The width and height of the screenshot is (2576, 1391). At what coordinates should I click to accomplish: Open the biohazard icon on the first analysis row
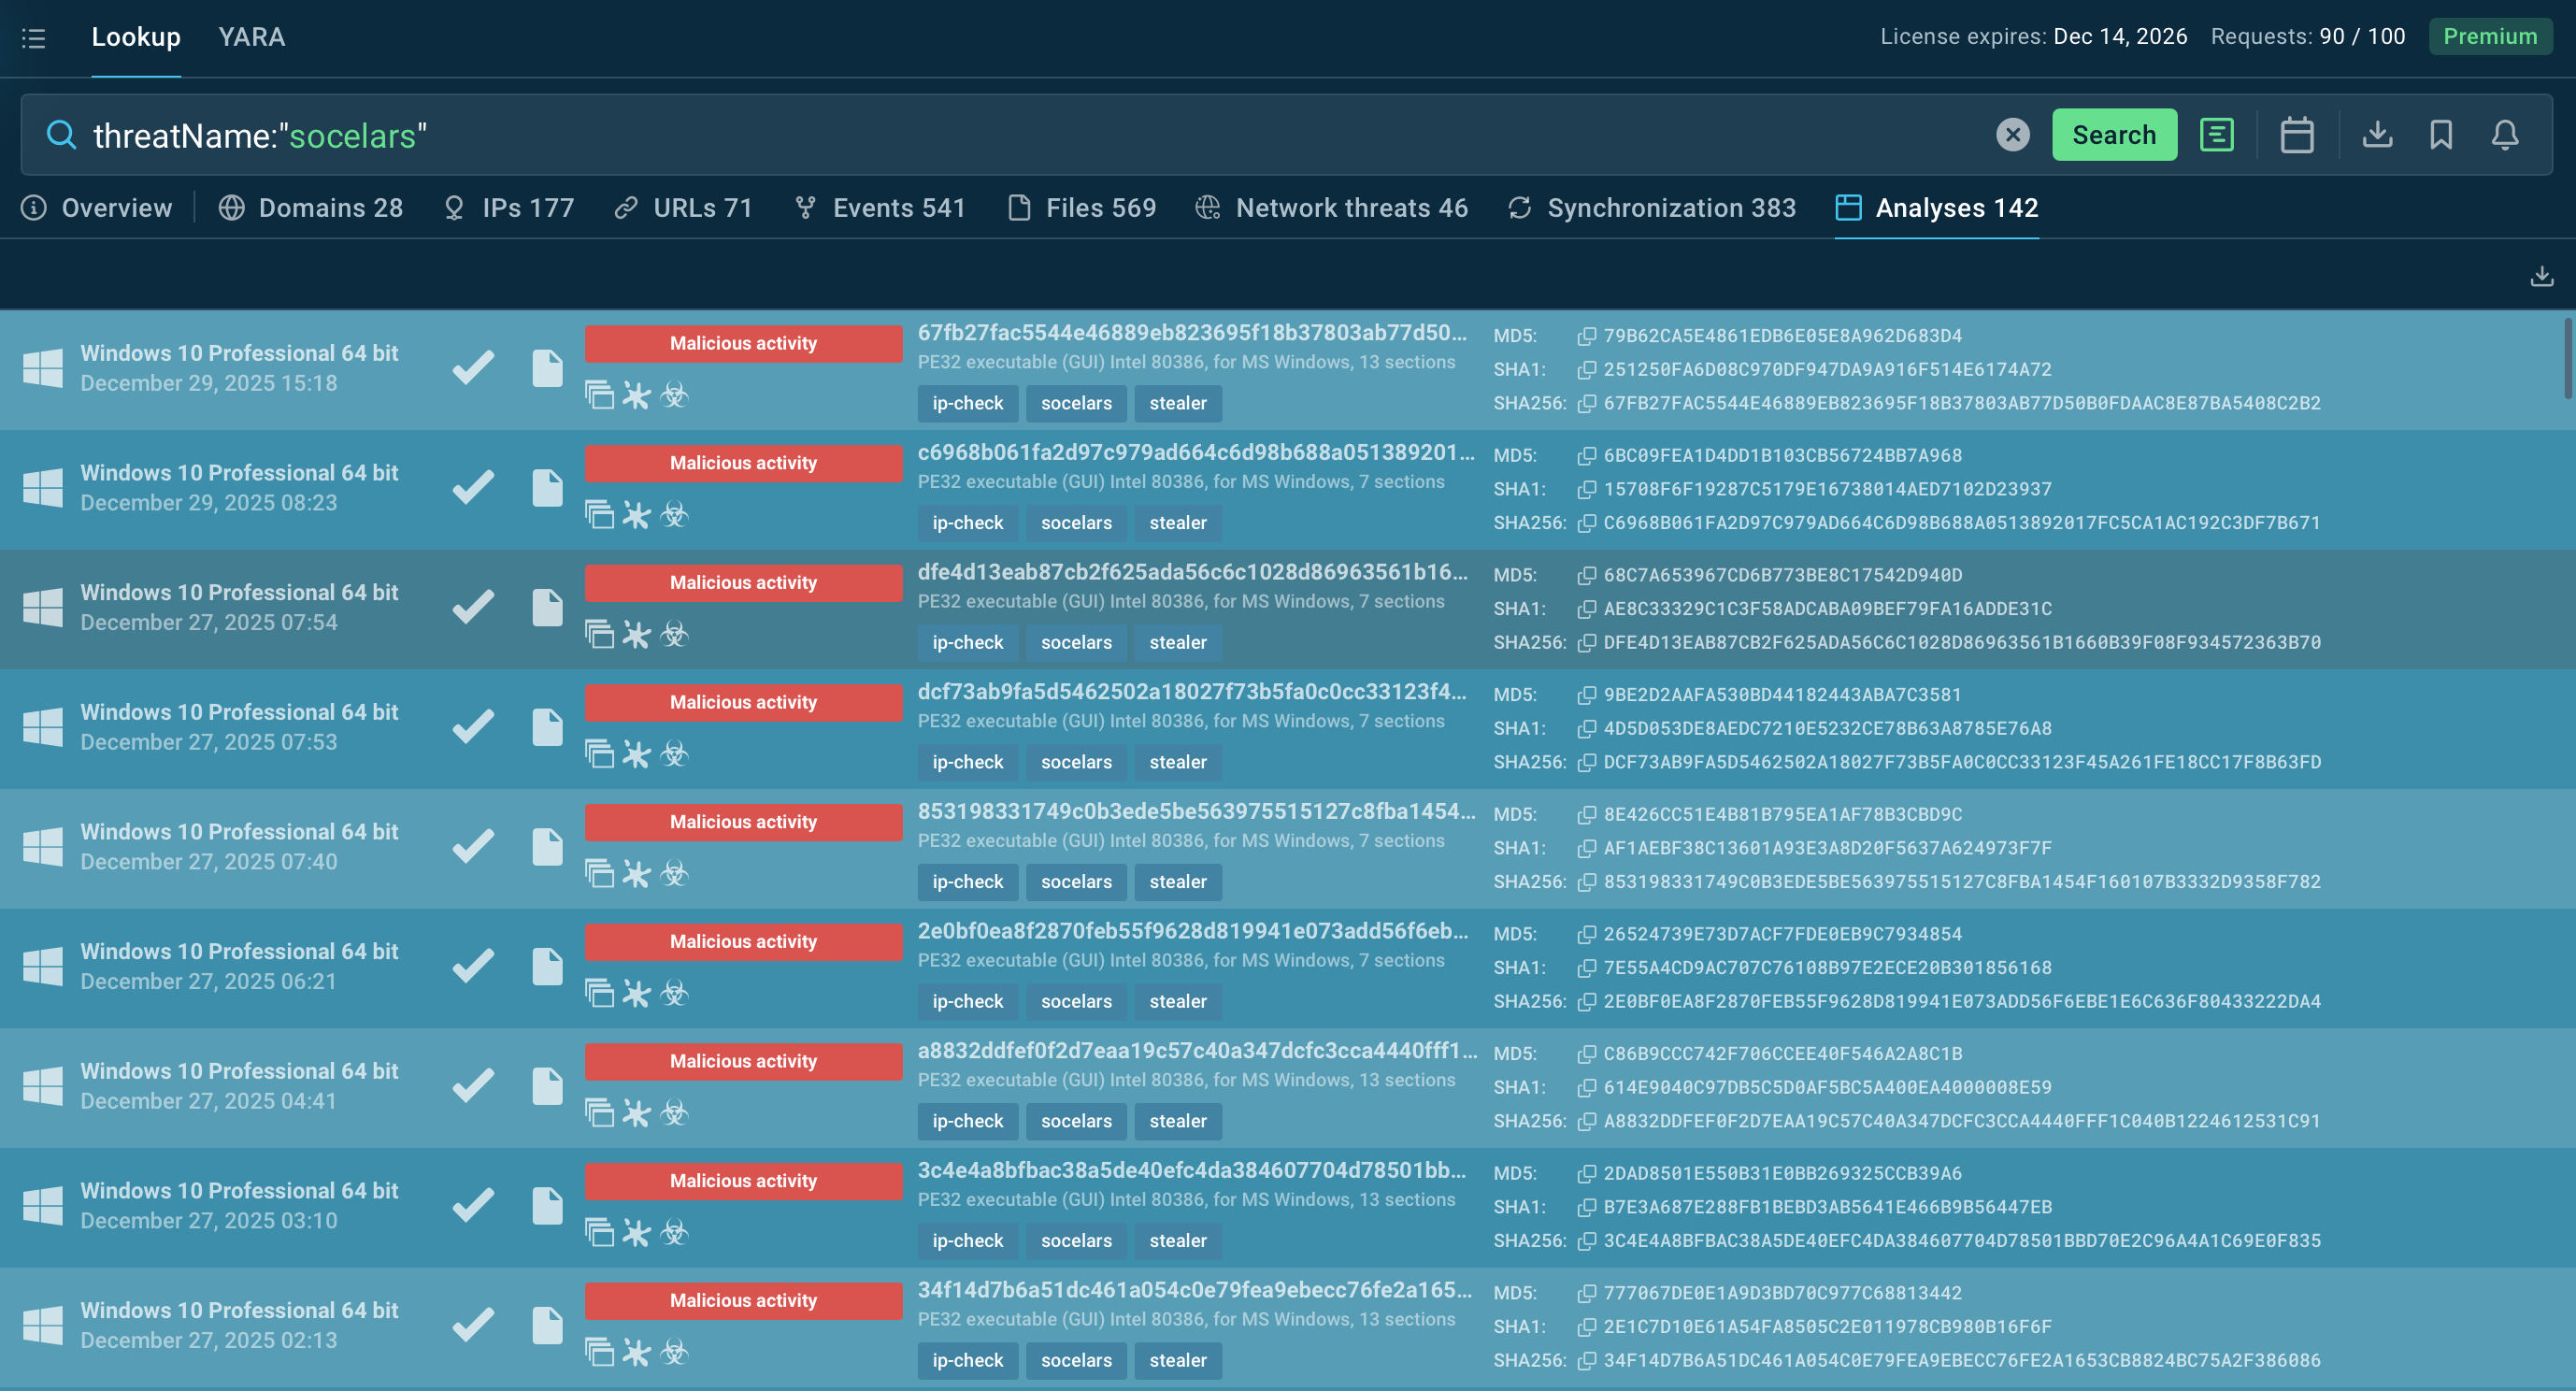(676, 396)
